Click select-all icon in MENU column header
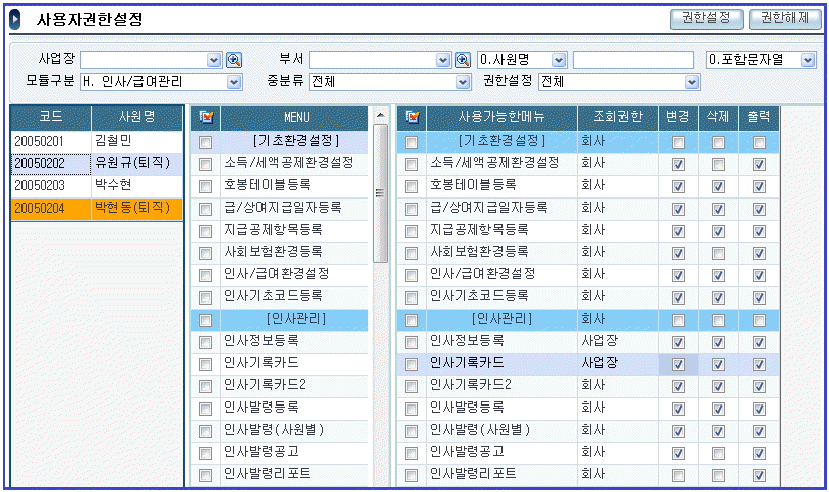 [x=206, y=117]
